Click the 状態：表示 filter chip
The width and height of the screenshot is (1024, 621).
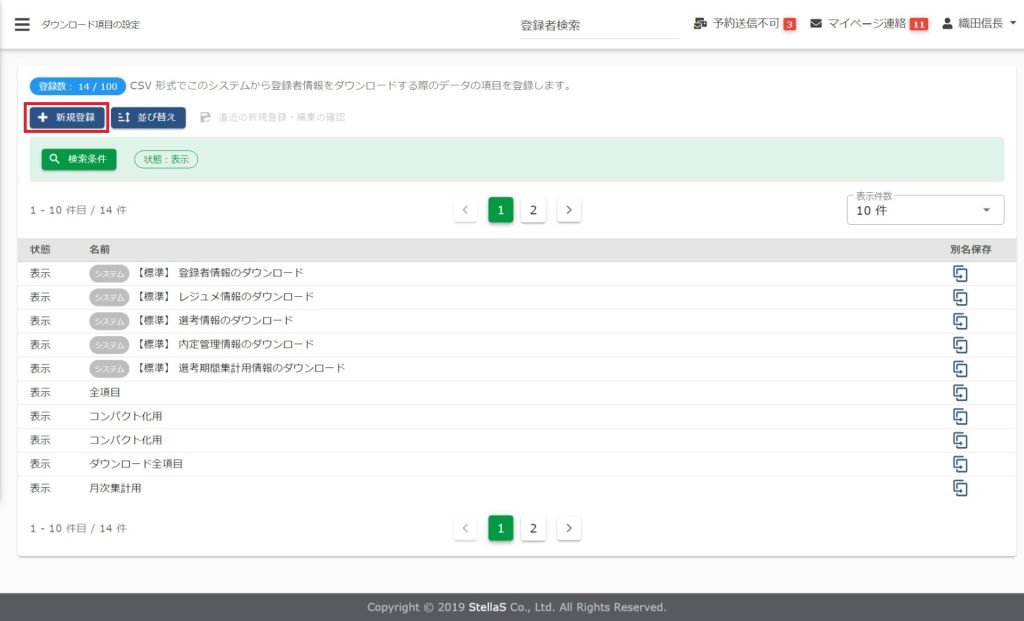click(166, 159)
